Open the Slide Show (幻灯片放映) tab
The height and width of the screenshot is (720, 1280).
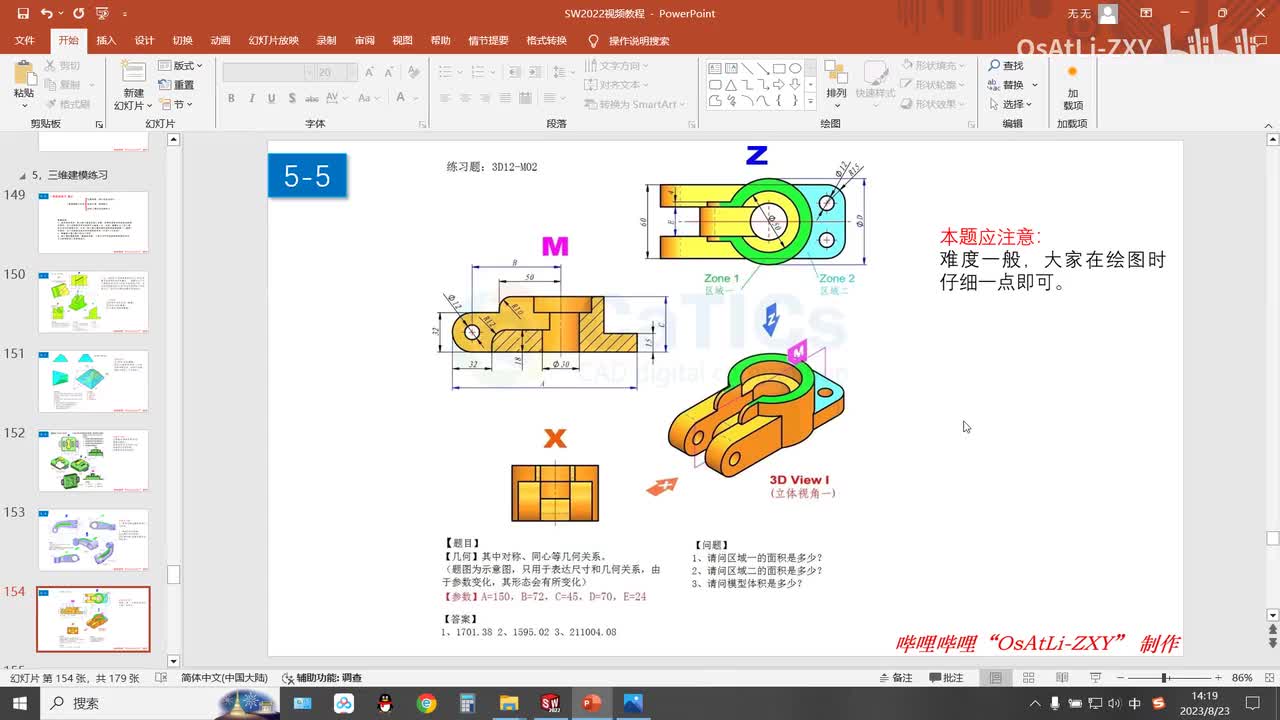tap(273, 41)
